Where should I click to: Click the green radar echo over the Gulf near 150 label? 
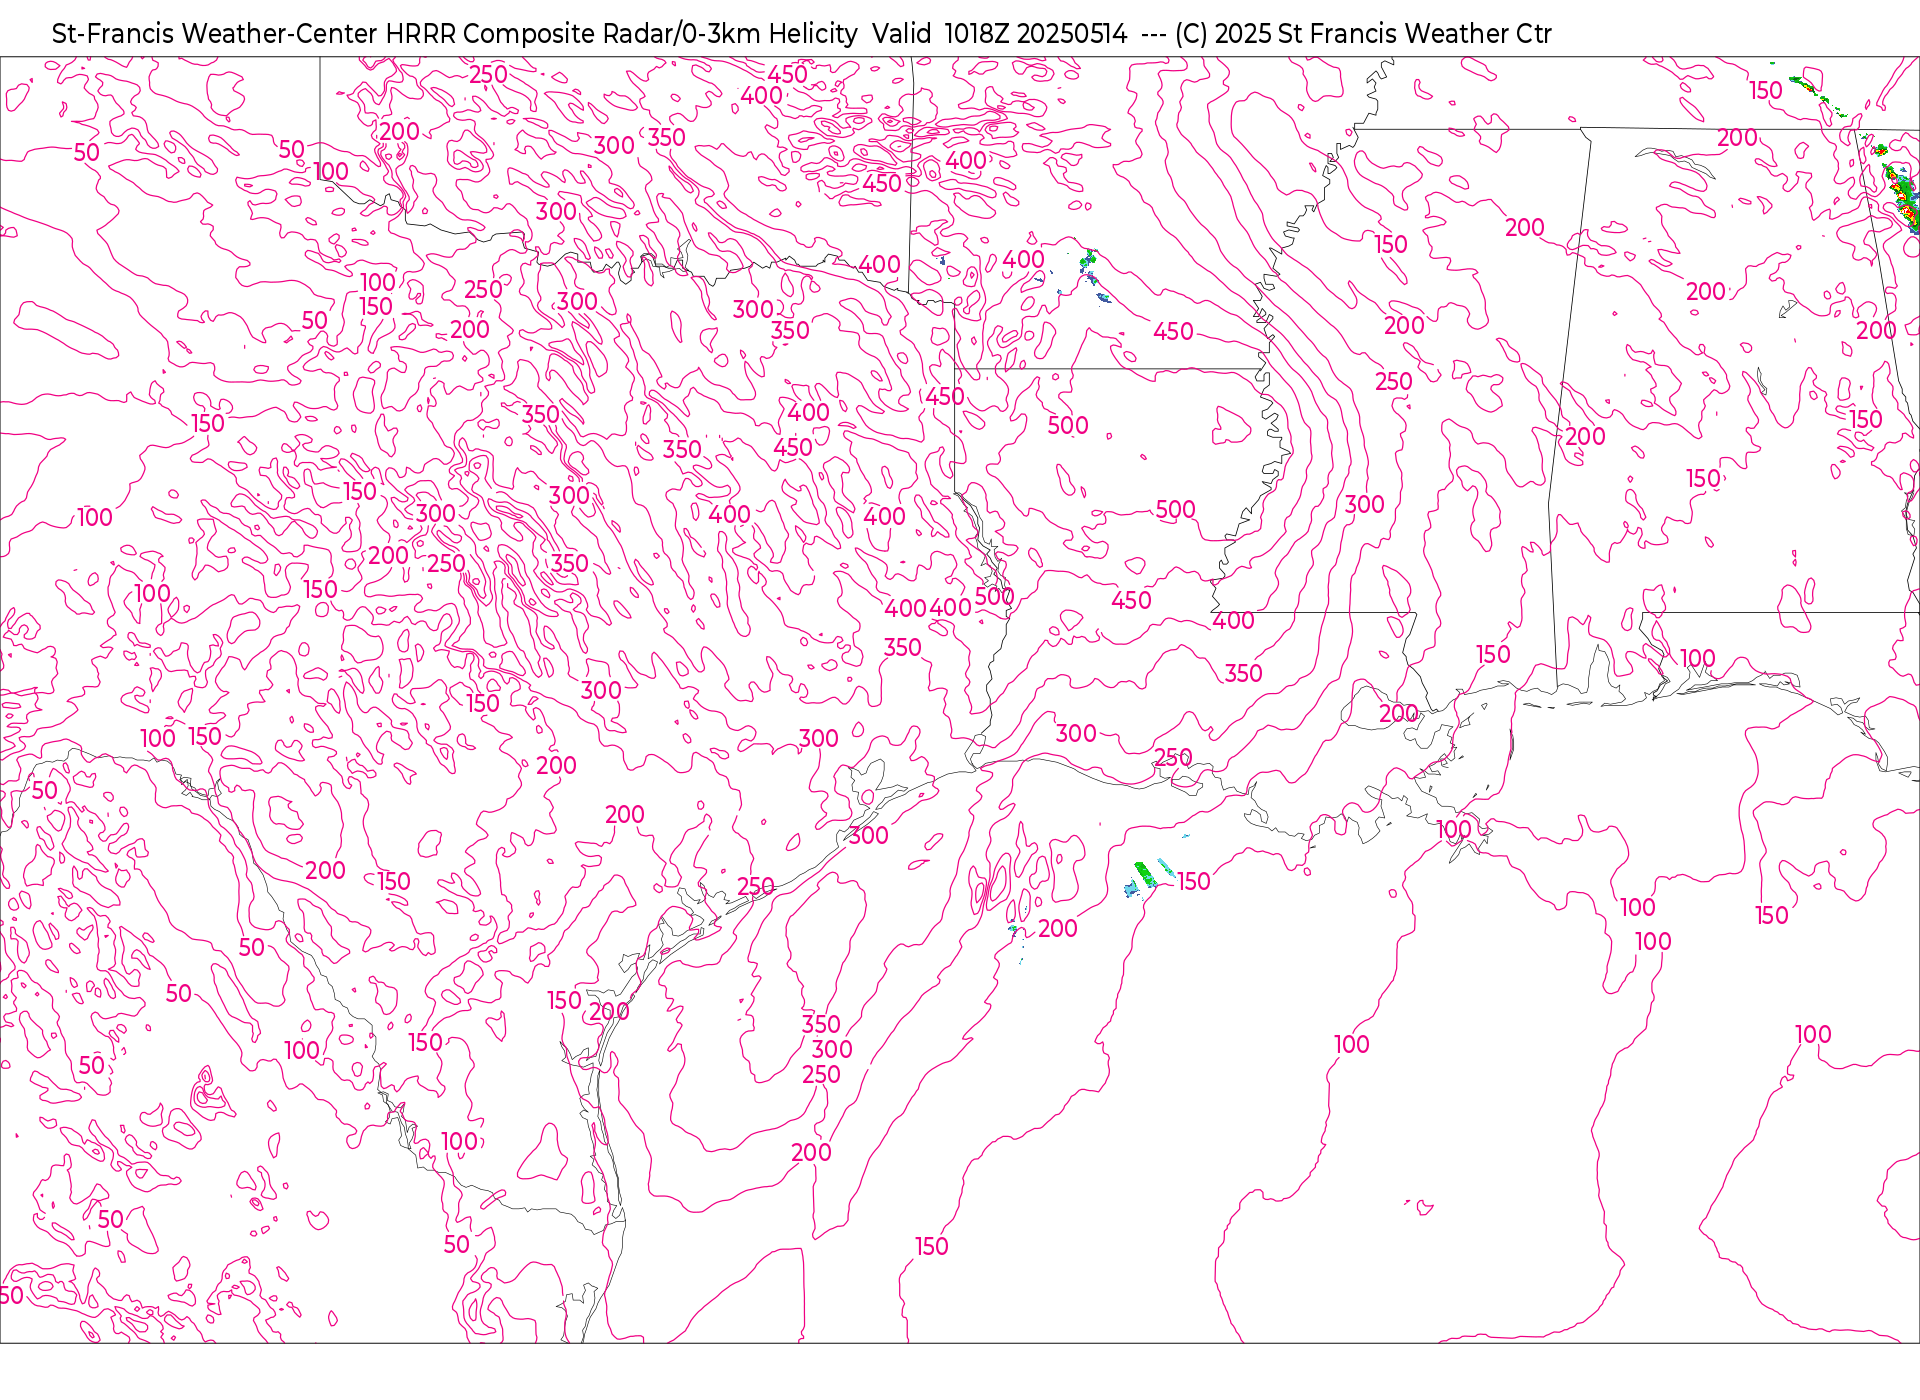coord(1146,874)
